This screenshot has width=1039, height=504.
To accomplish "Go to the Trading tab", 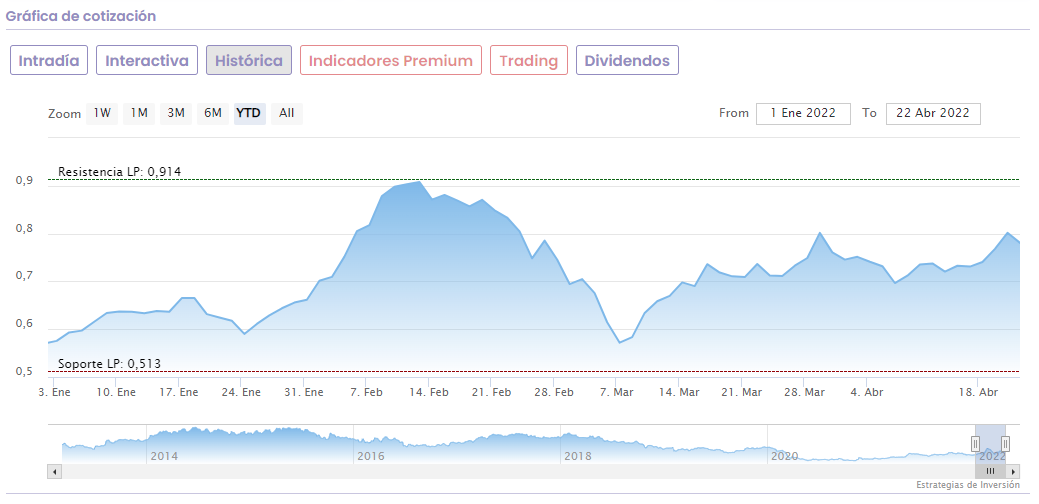I will point(529,60).
